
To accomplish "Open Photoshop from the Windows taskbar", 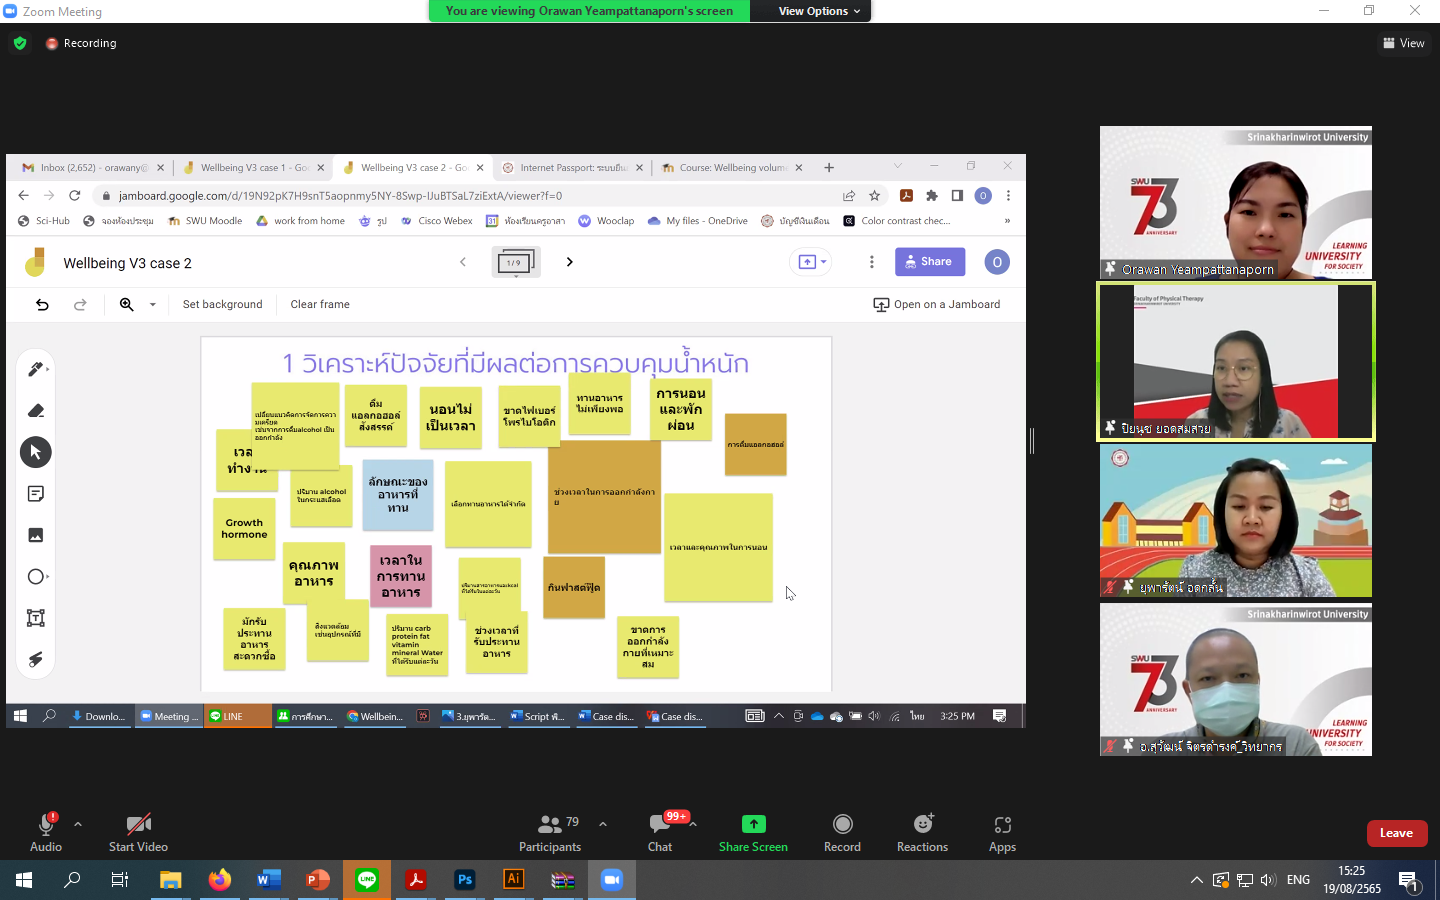I will [465, 880].
